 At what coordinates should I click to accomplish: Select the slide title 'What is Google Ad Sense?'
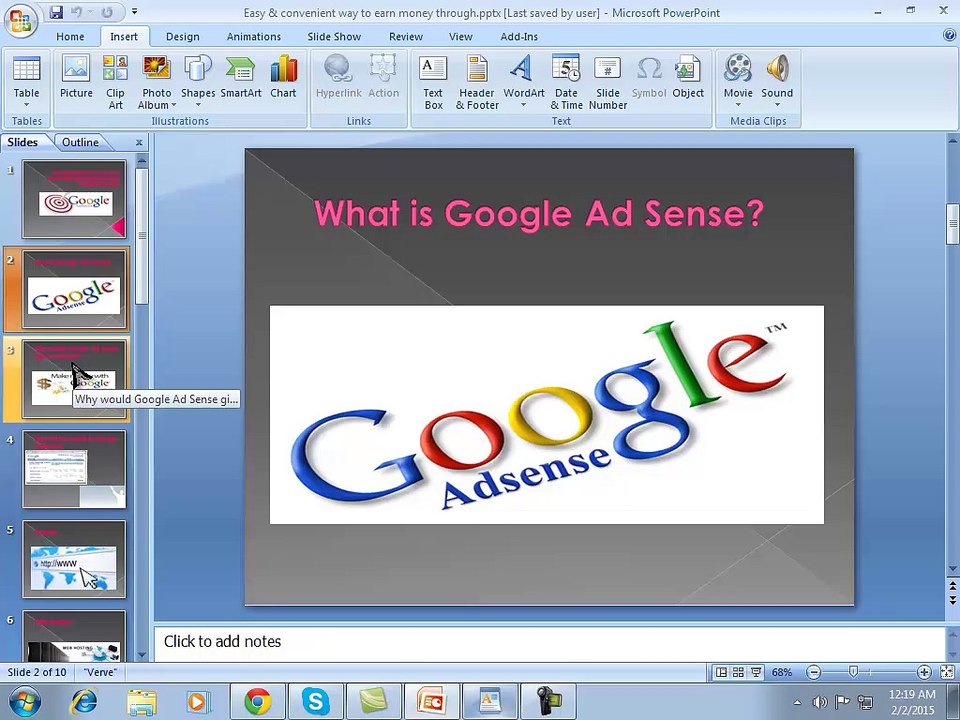click(x=539, y=214)
